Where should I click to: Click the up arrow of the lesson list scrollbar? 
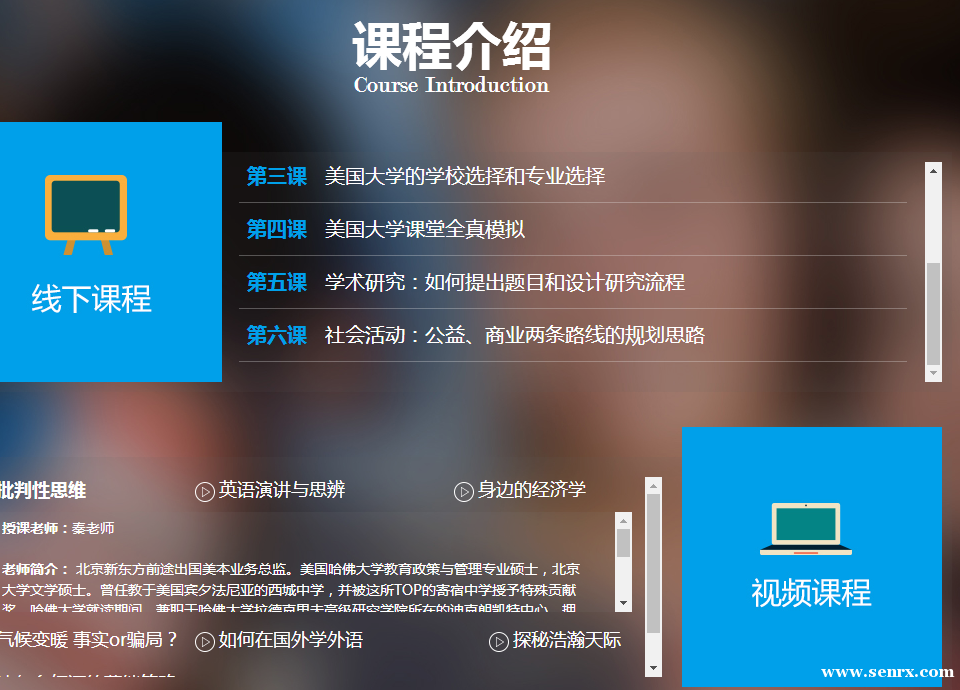[x=934, y=171]
